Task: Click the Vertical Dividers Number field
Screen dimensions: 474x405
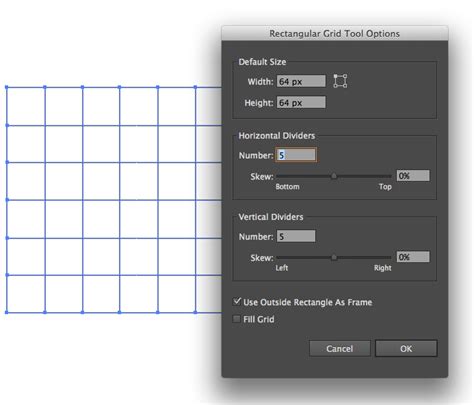Action: pos(296,236)
